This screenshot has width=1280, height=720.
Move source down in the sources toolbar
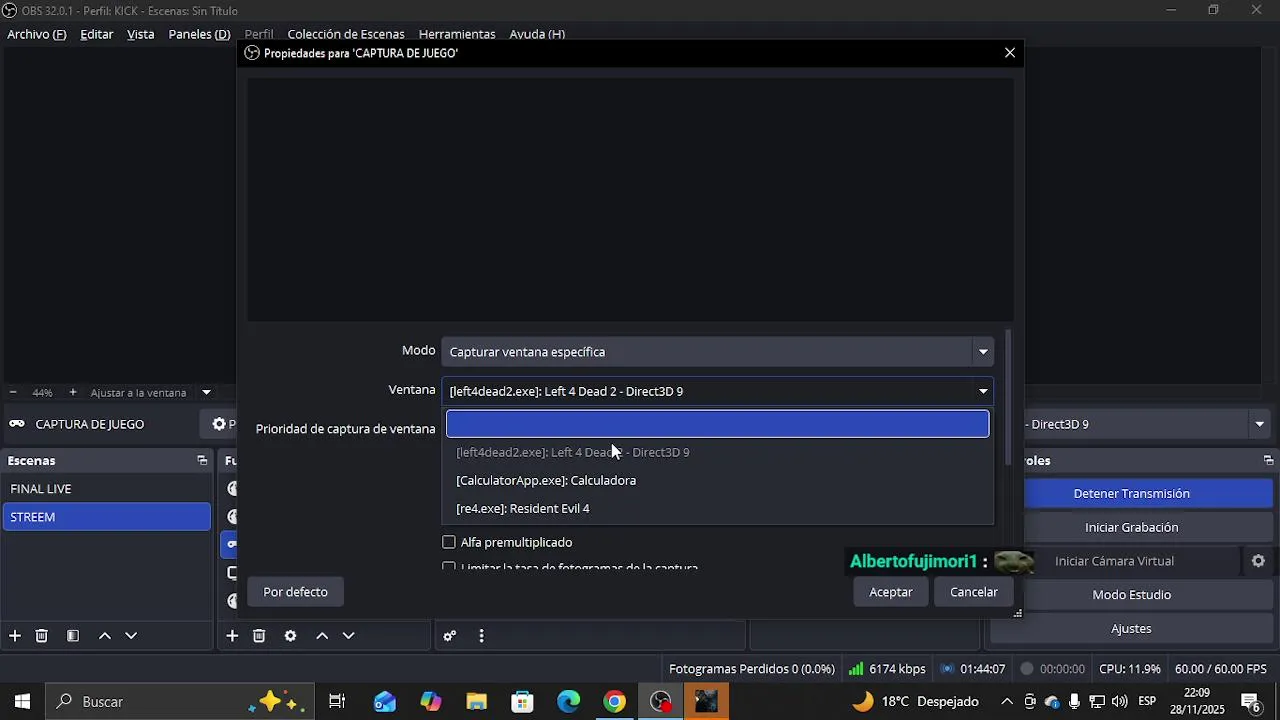tap(348, 636)
